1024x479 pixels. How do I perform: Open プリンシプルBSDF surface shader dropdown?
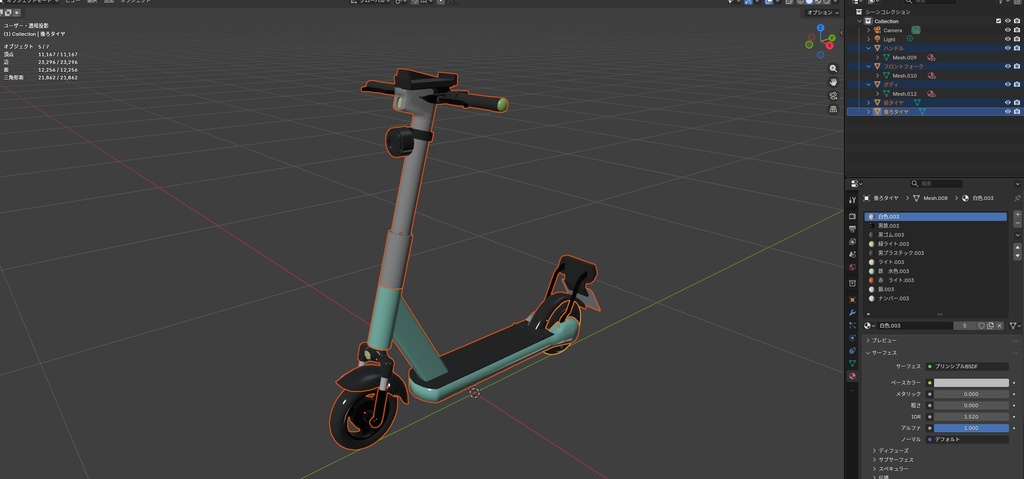pos(967,367)
